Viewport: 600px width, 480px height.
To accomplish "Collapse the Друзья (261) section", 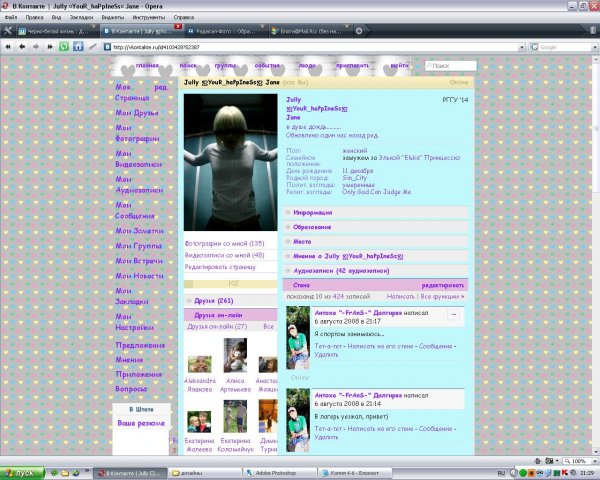I will (231, 300).
